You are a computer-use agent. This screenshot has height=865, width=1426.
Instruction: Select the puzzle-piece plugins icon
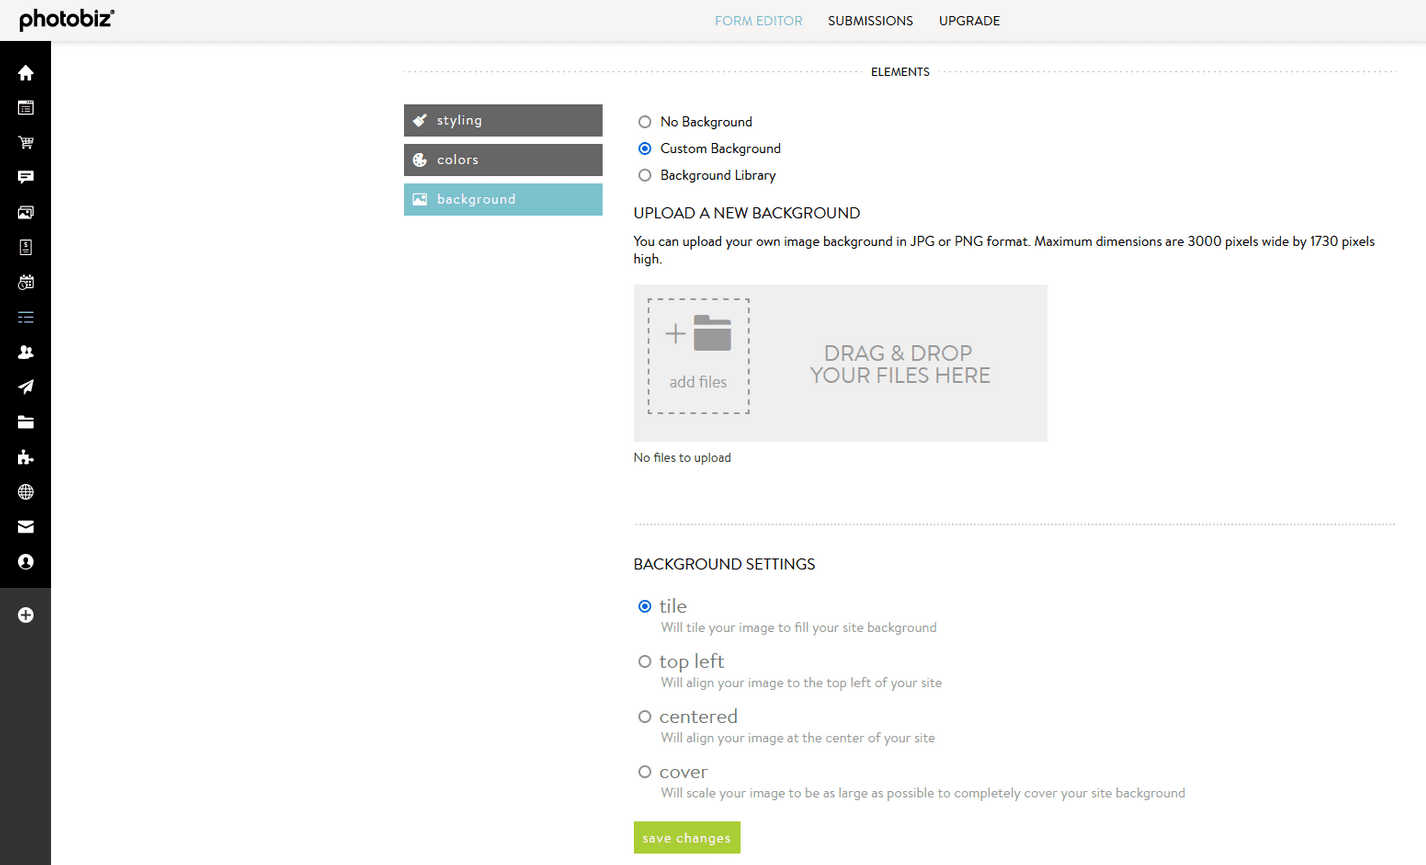pyautogui.click(x=26, y=457)
